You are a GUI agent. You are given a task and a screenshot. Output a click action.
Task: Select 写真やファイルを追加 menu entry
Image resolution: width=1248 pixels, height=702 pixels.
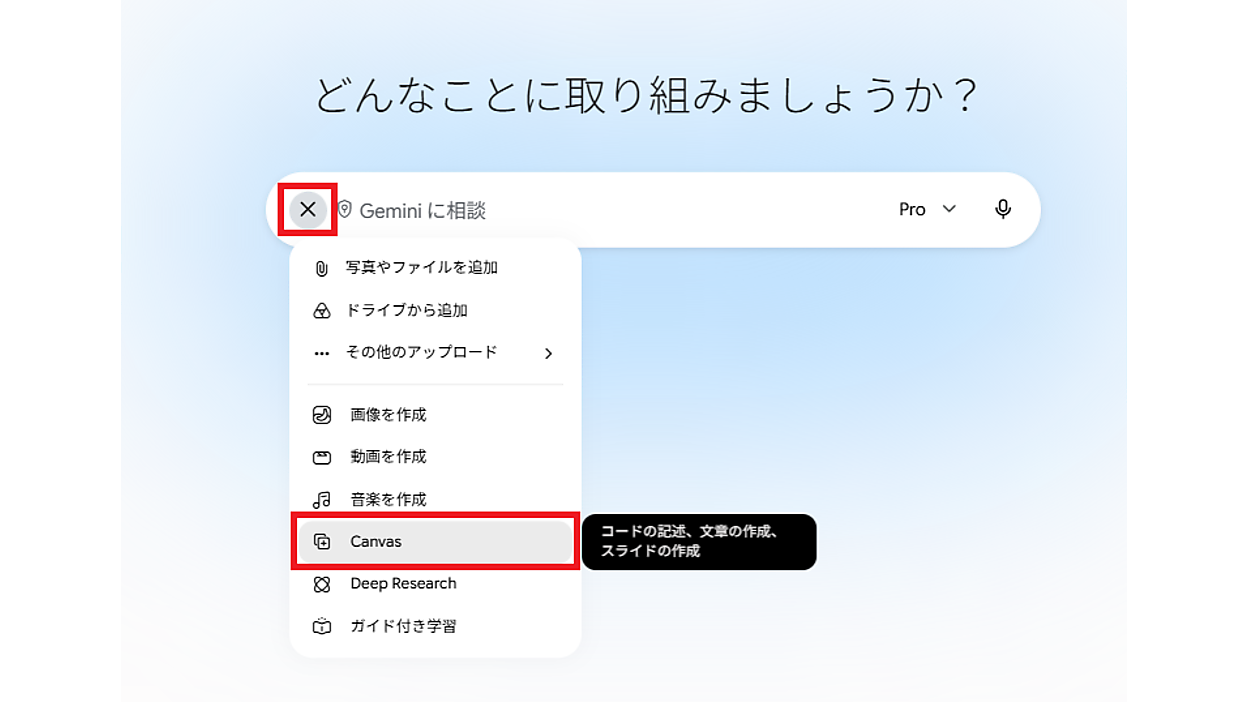point(435,268)
